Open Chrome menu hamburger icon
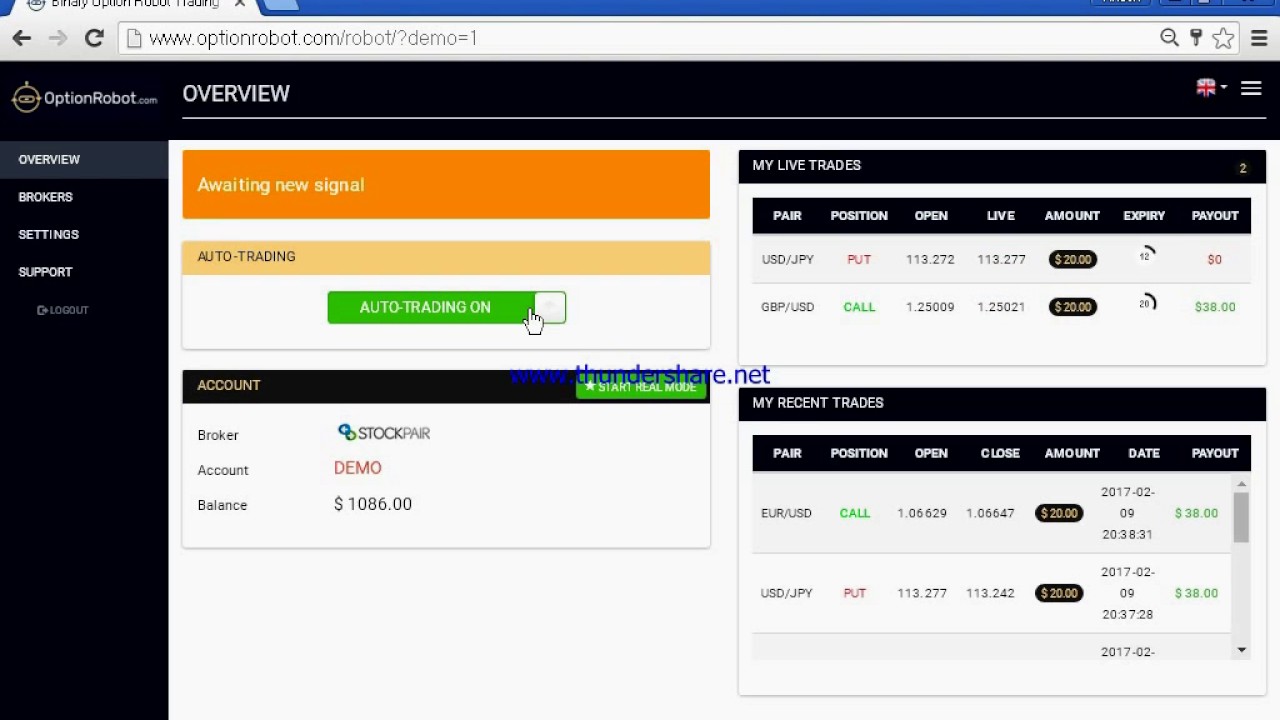This screenshot has width=1280, height=720. coord(1259,38)
